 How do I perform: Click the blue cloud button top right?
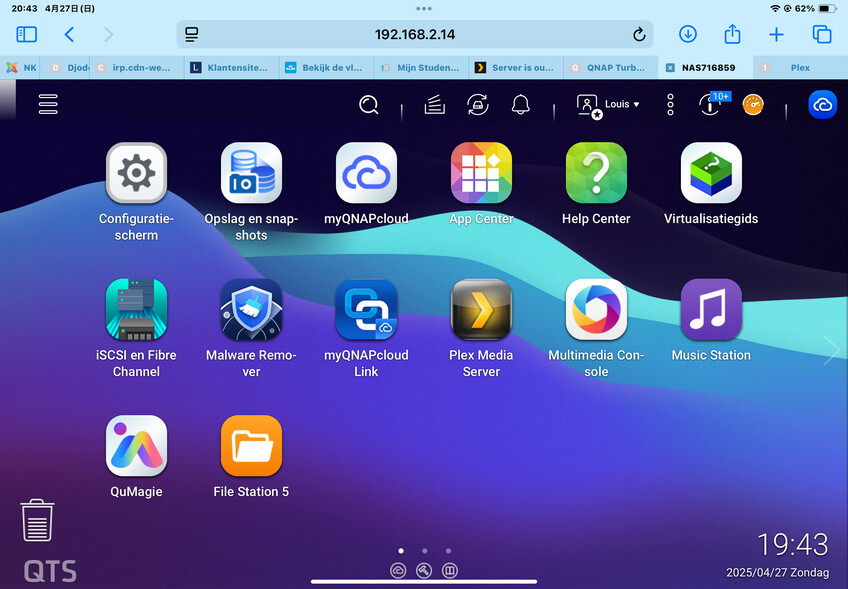point(823,104)
